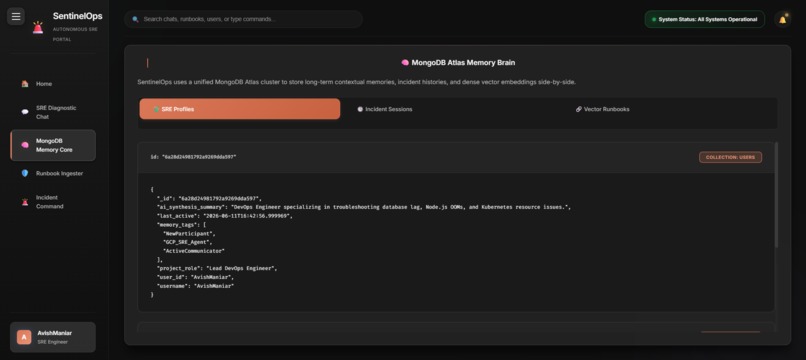This screenshot has height=360, width=806.
Task: Click the MongoDB Memory Core brain icon
Action: tap(25, 145)
